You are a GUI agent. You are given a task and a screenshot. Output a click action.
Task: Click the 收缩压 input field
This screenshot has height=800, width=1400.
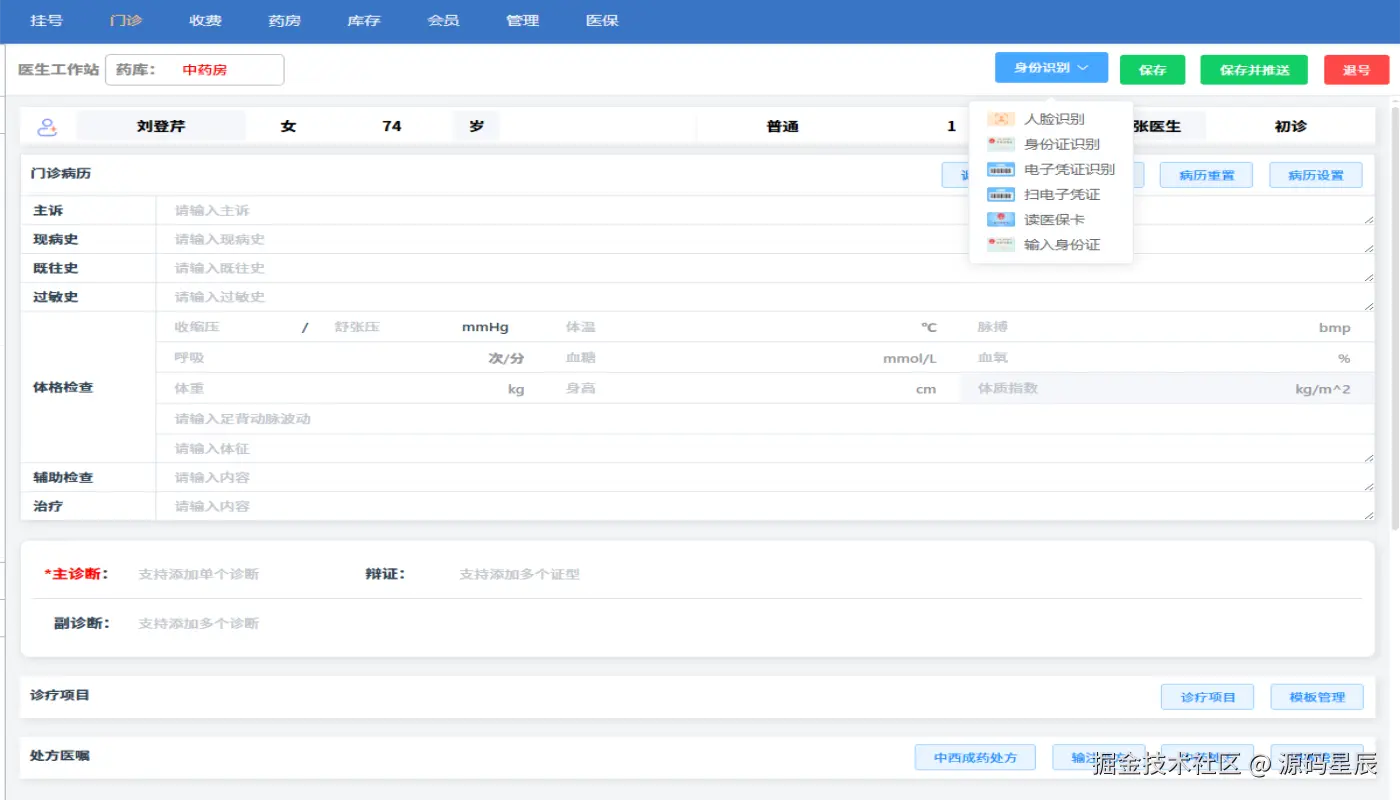pos(228,327)
